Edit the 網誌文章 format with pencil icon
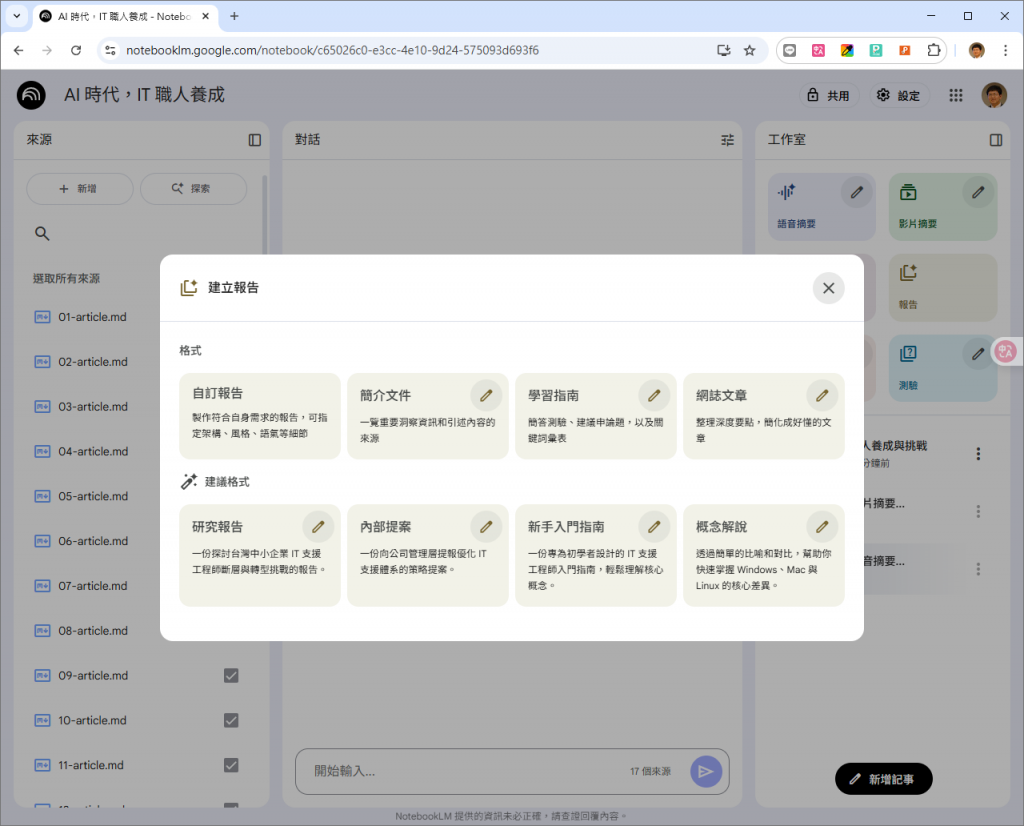The width and height of the screenshot is (1024, 826). click(822, 395)
